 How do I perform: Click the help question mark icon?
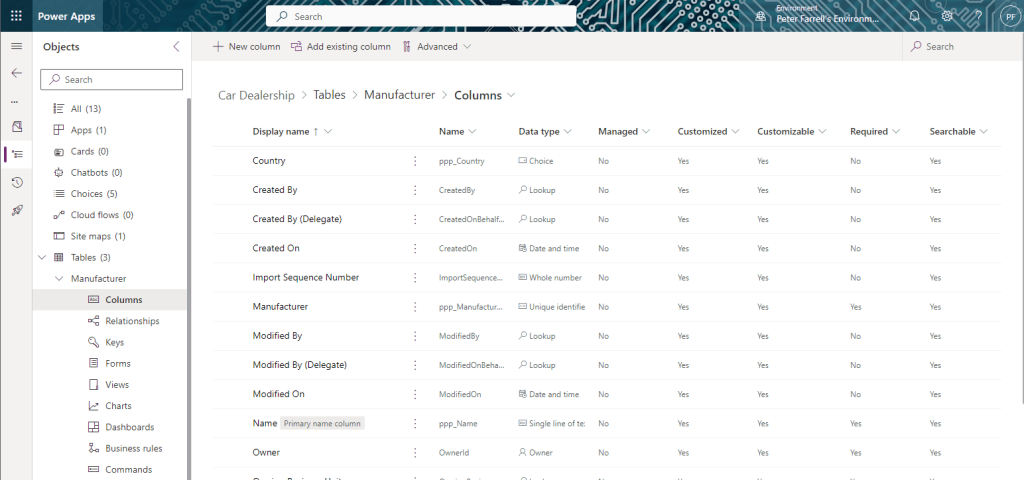tap(977, 16)
